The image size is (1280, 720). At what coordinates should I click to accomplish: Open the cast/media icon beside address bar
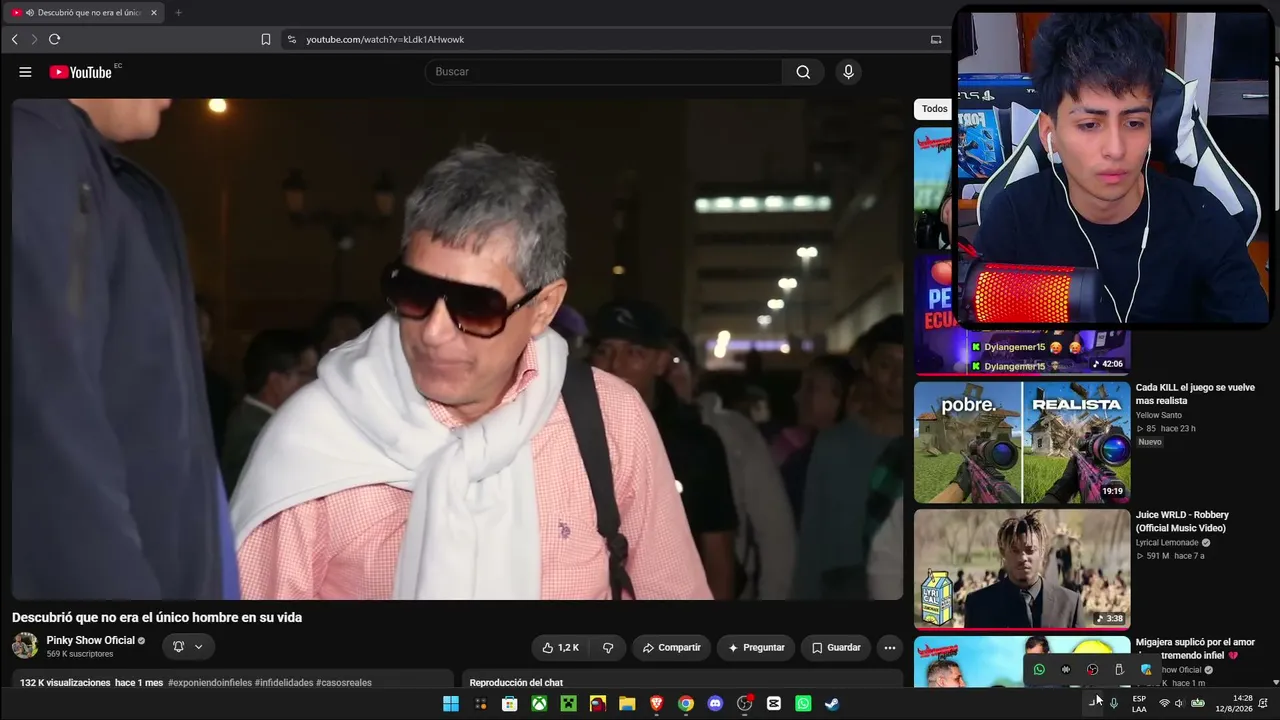click(x=936, y=39)
